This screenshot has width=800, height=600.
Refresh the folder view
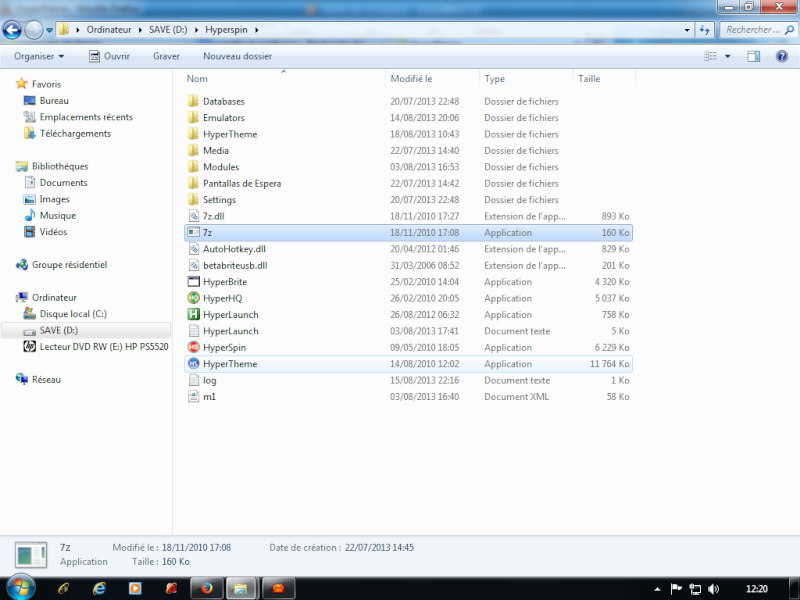(x=705, y=30)
